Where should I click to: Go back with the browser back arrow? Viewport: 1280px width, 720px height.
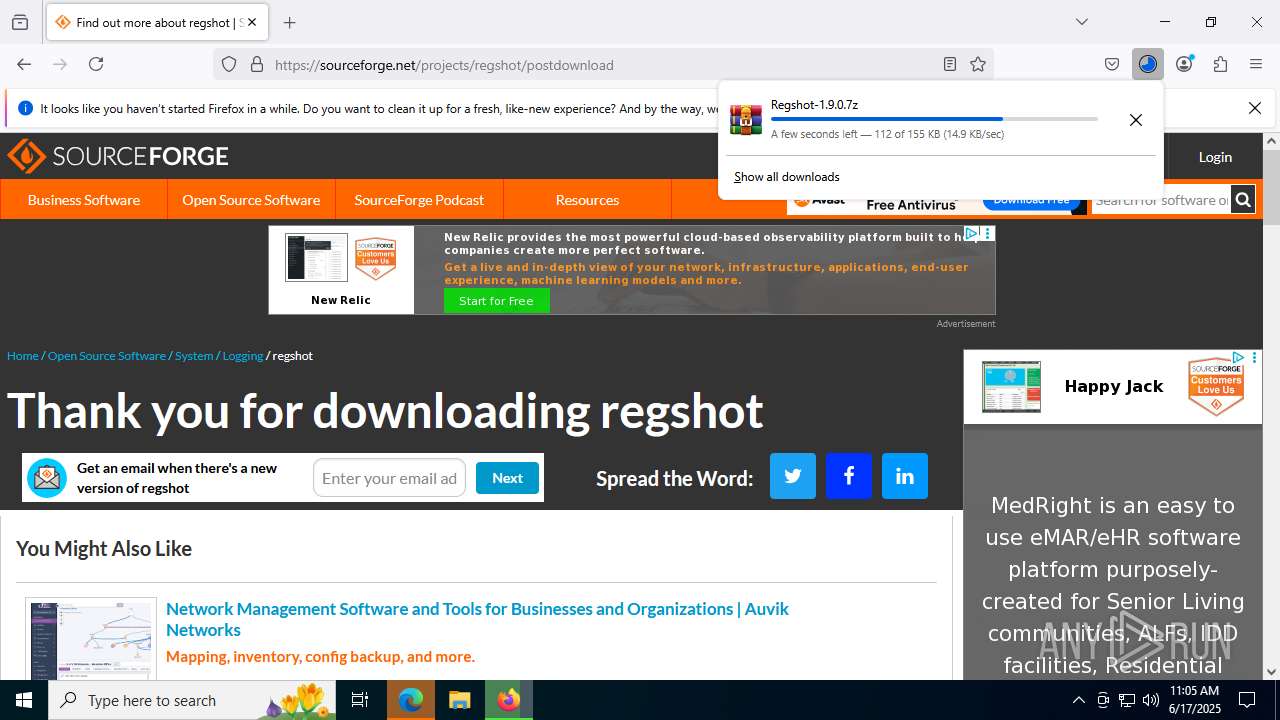pos(24,64)
